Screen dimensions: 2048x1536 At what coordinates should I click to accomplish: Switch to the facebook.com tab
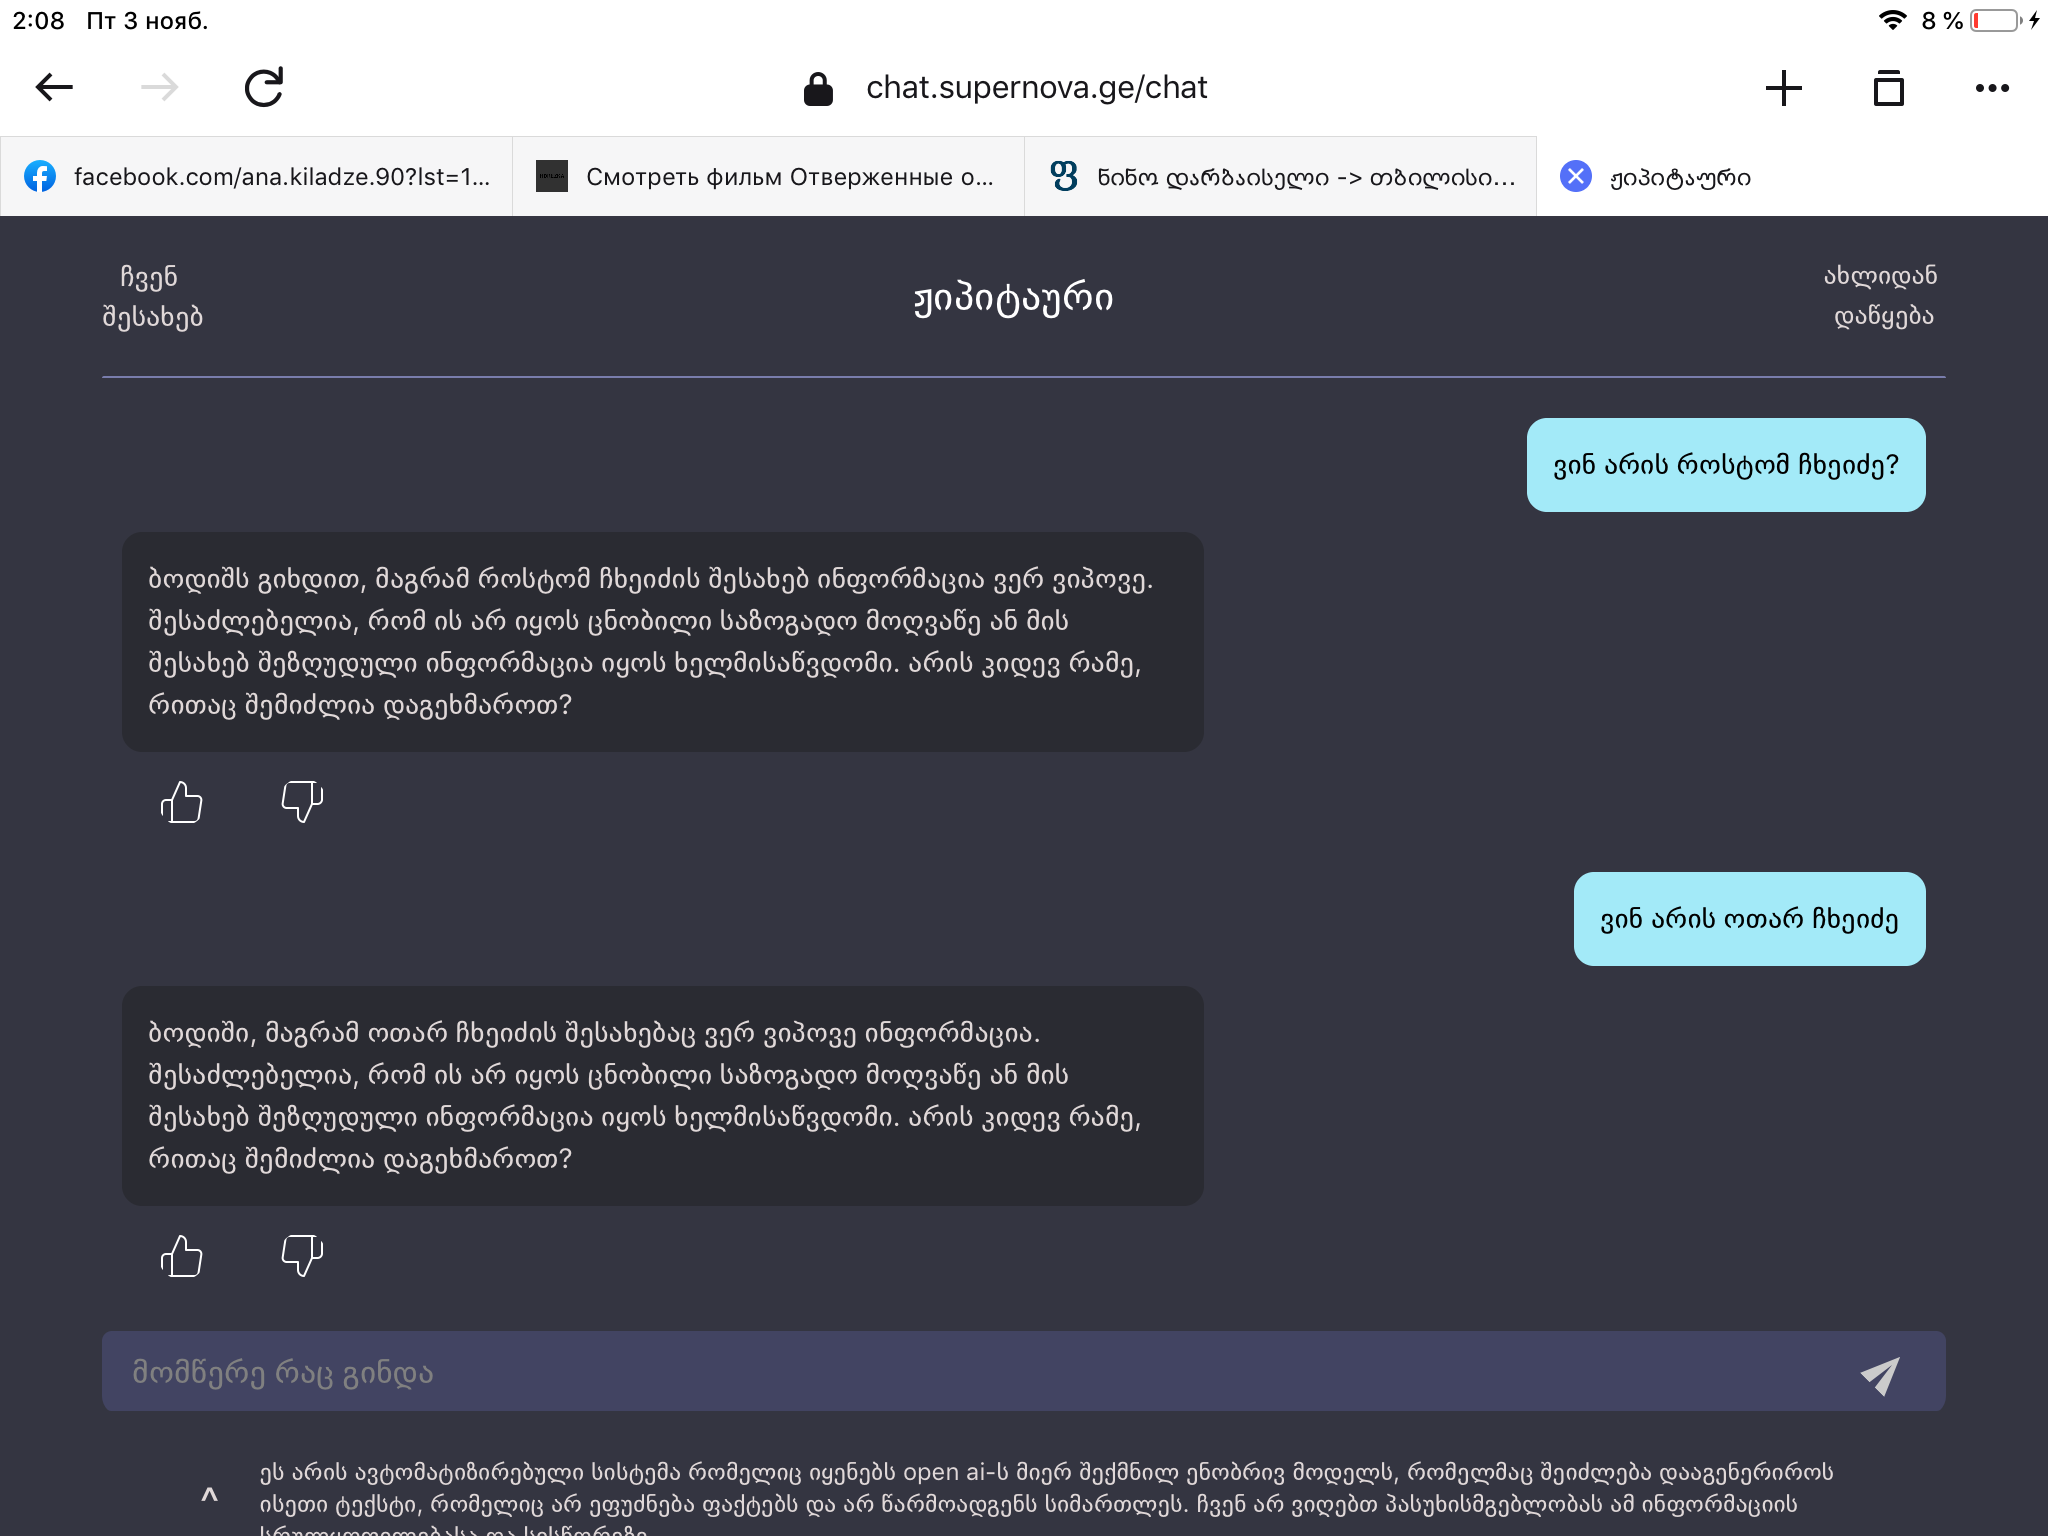[256, 177]
